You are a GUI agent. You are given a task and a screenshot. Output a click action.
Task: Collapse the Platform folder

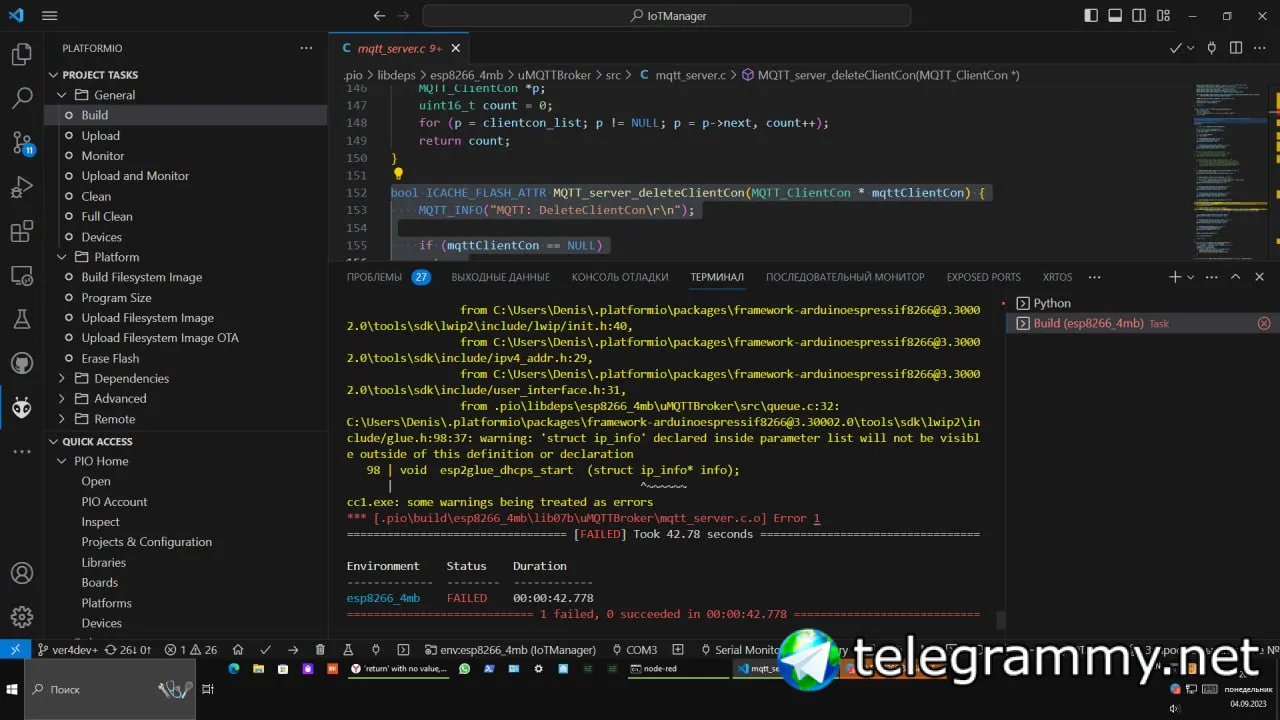pyautogui.click(x=62, y=257)
